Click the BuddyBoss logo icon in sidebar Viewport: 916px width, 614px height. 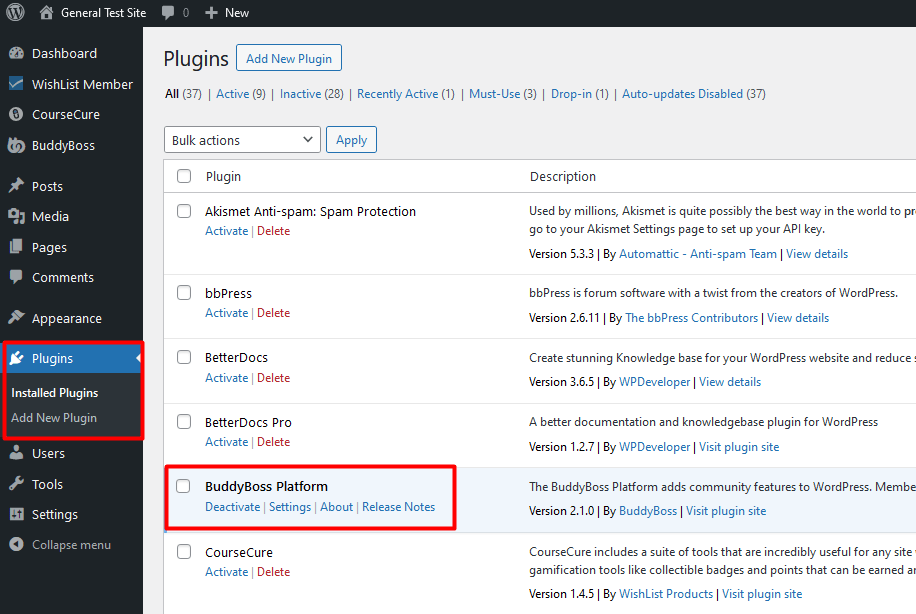point(16,145)
